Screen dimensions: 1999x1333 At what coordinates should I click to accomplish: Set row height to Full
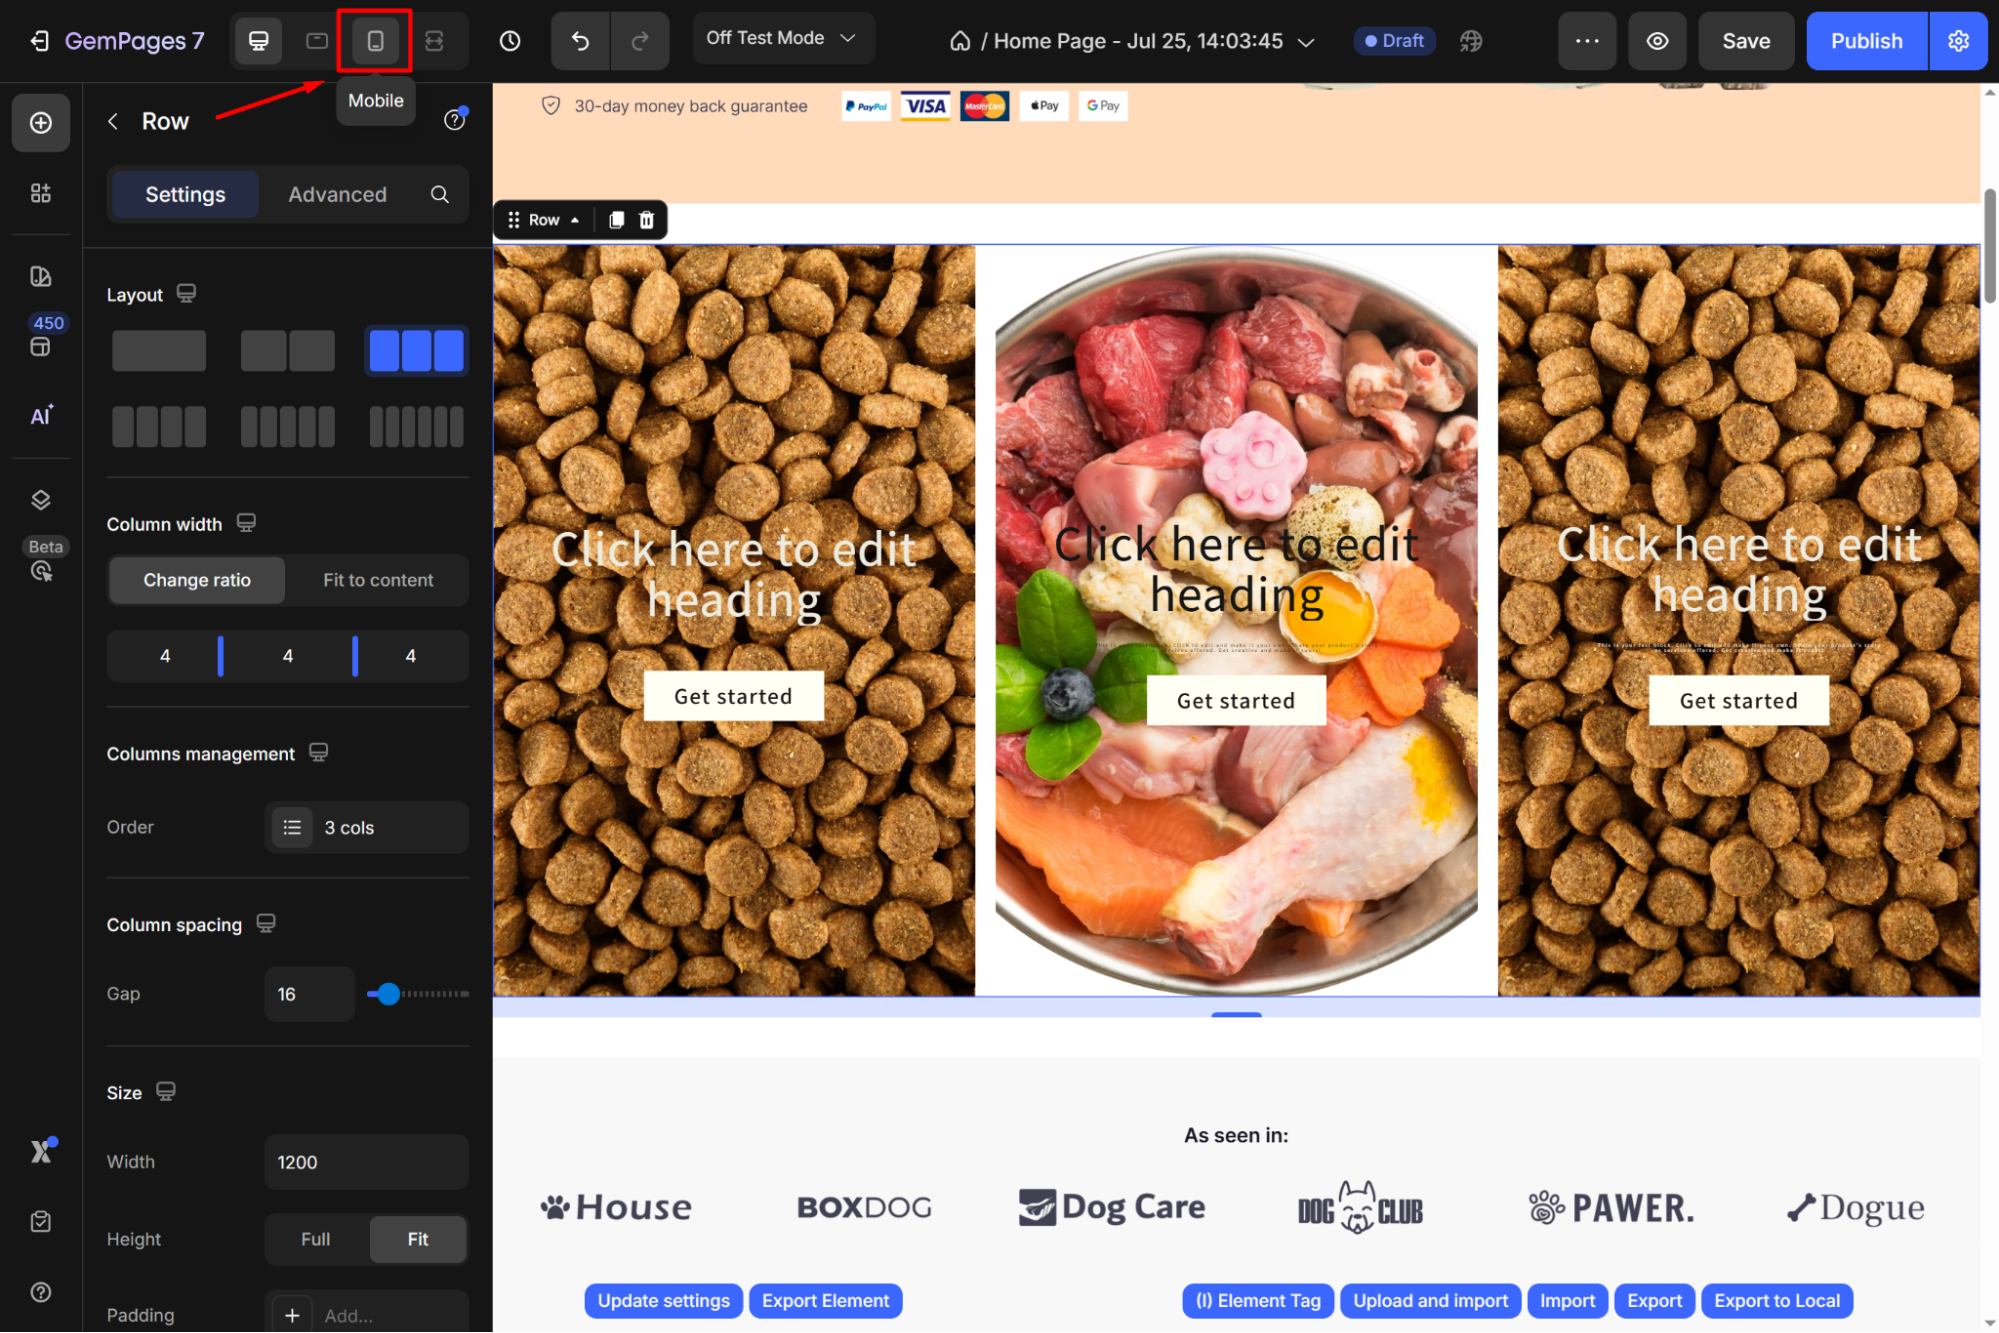(x=315, y=1239)
